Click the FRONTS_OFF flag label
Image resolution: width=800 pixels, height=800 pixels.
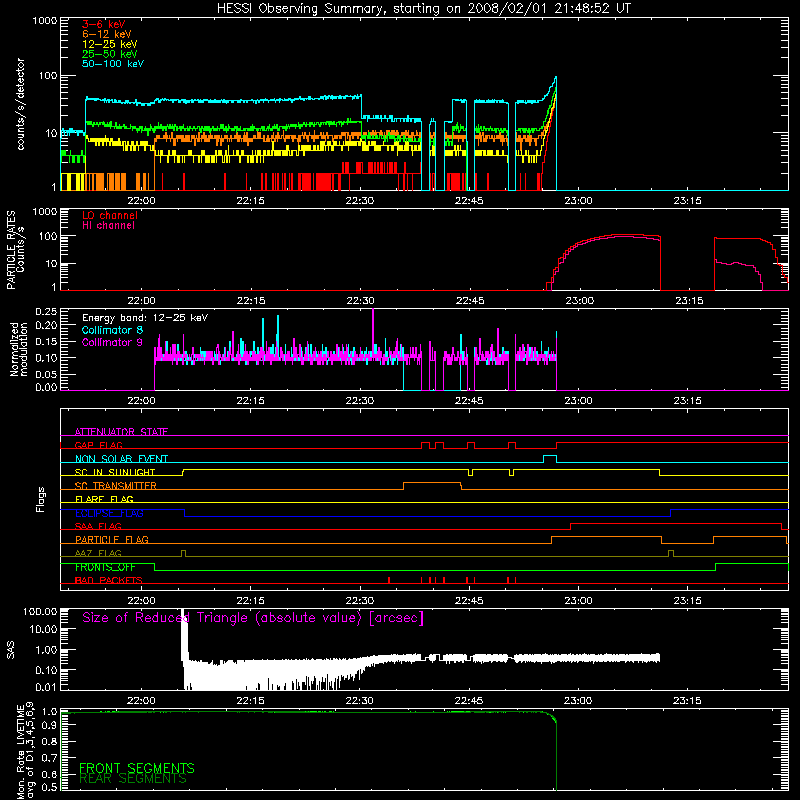coord(105,567)
